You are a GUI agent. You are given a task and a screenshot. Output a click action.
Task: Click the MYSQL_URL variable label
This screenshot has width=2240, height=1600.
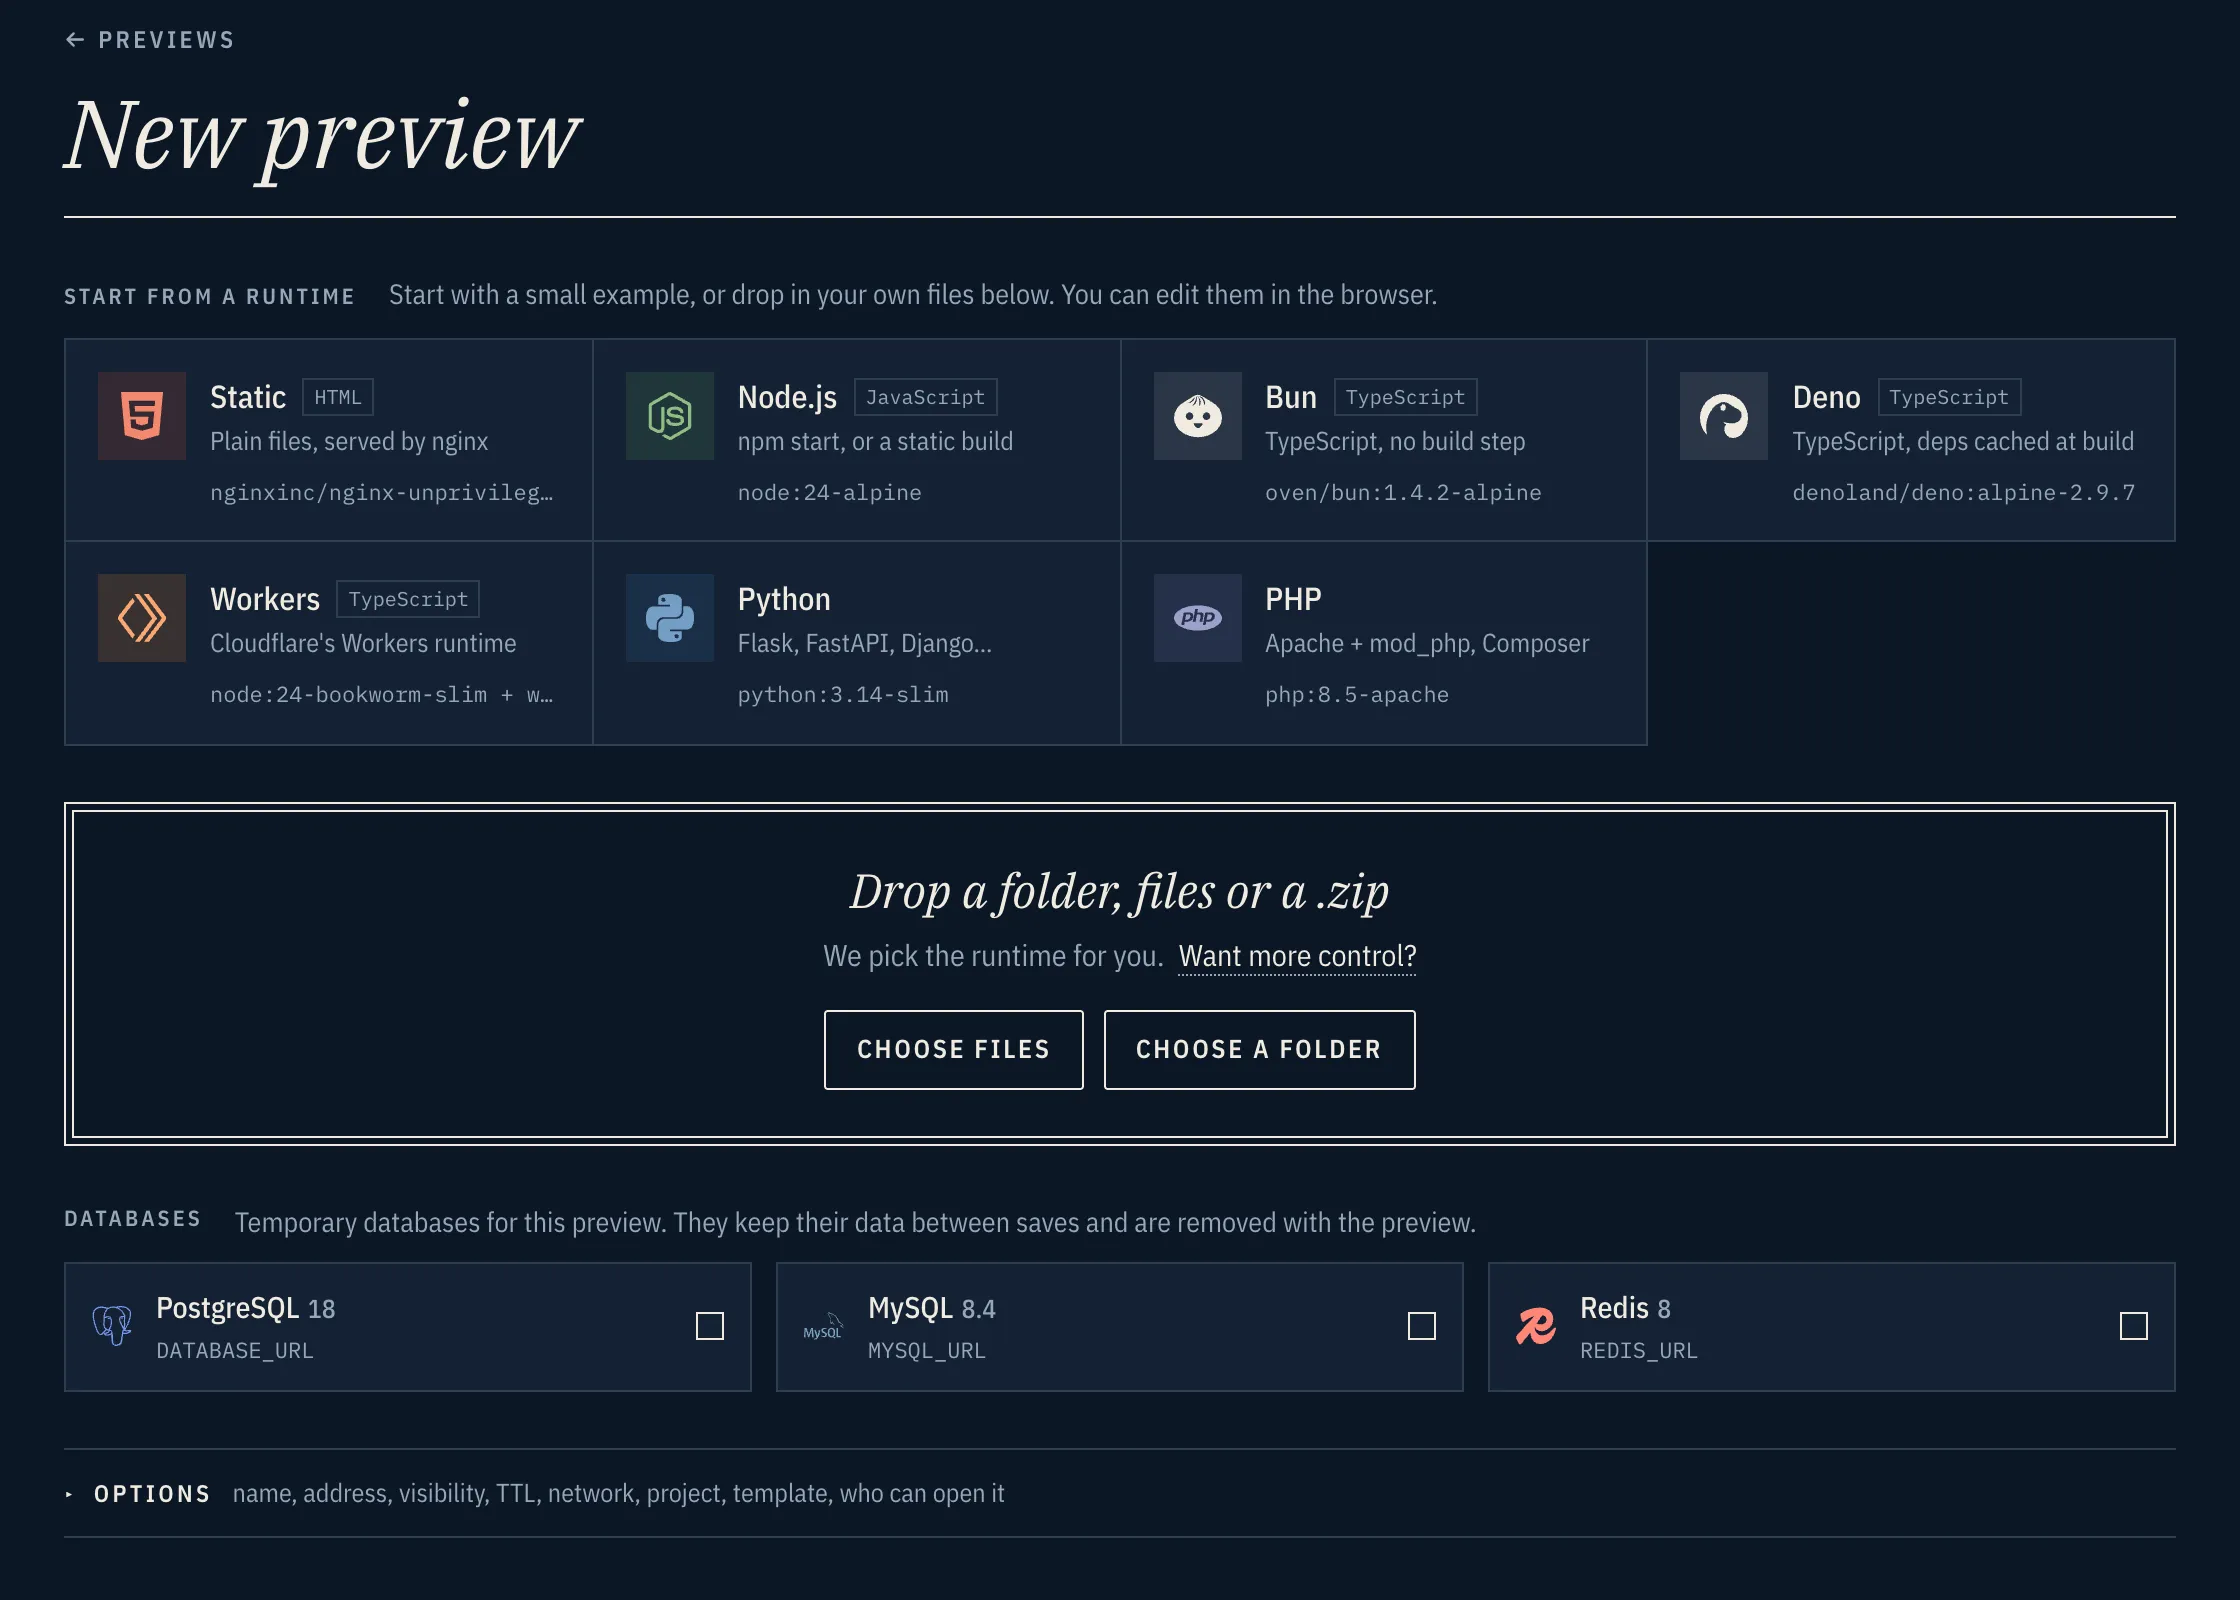coord(927,1351)
